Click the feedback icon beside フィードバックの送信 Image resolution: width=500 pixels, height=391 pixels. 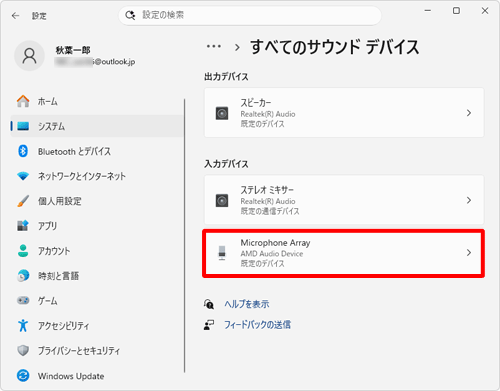tap(209, 325)
